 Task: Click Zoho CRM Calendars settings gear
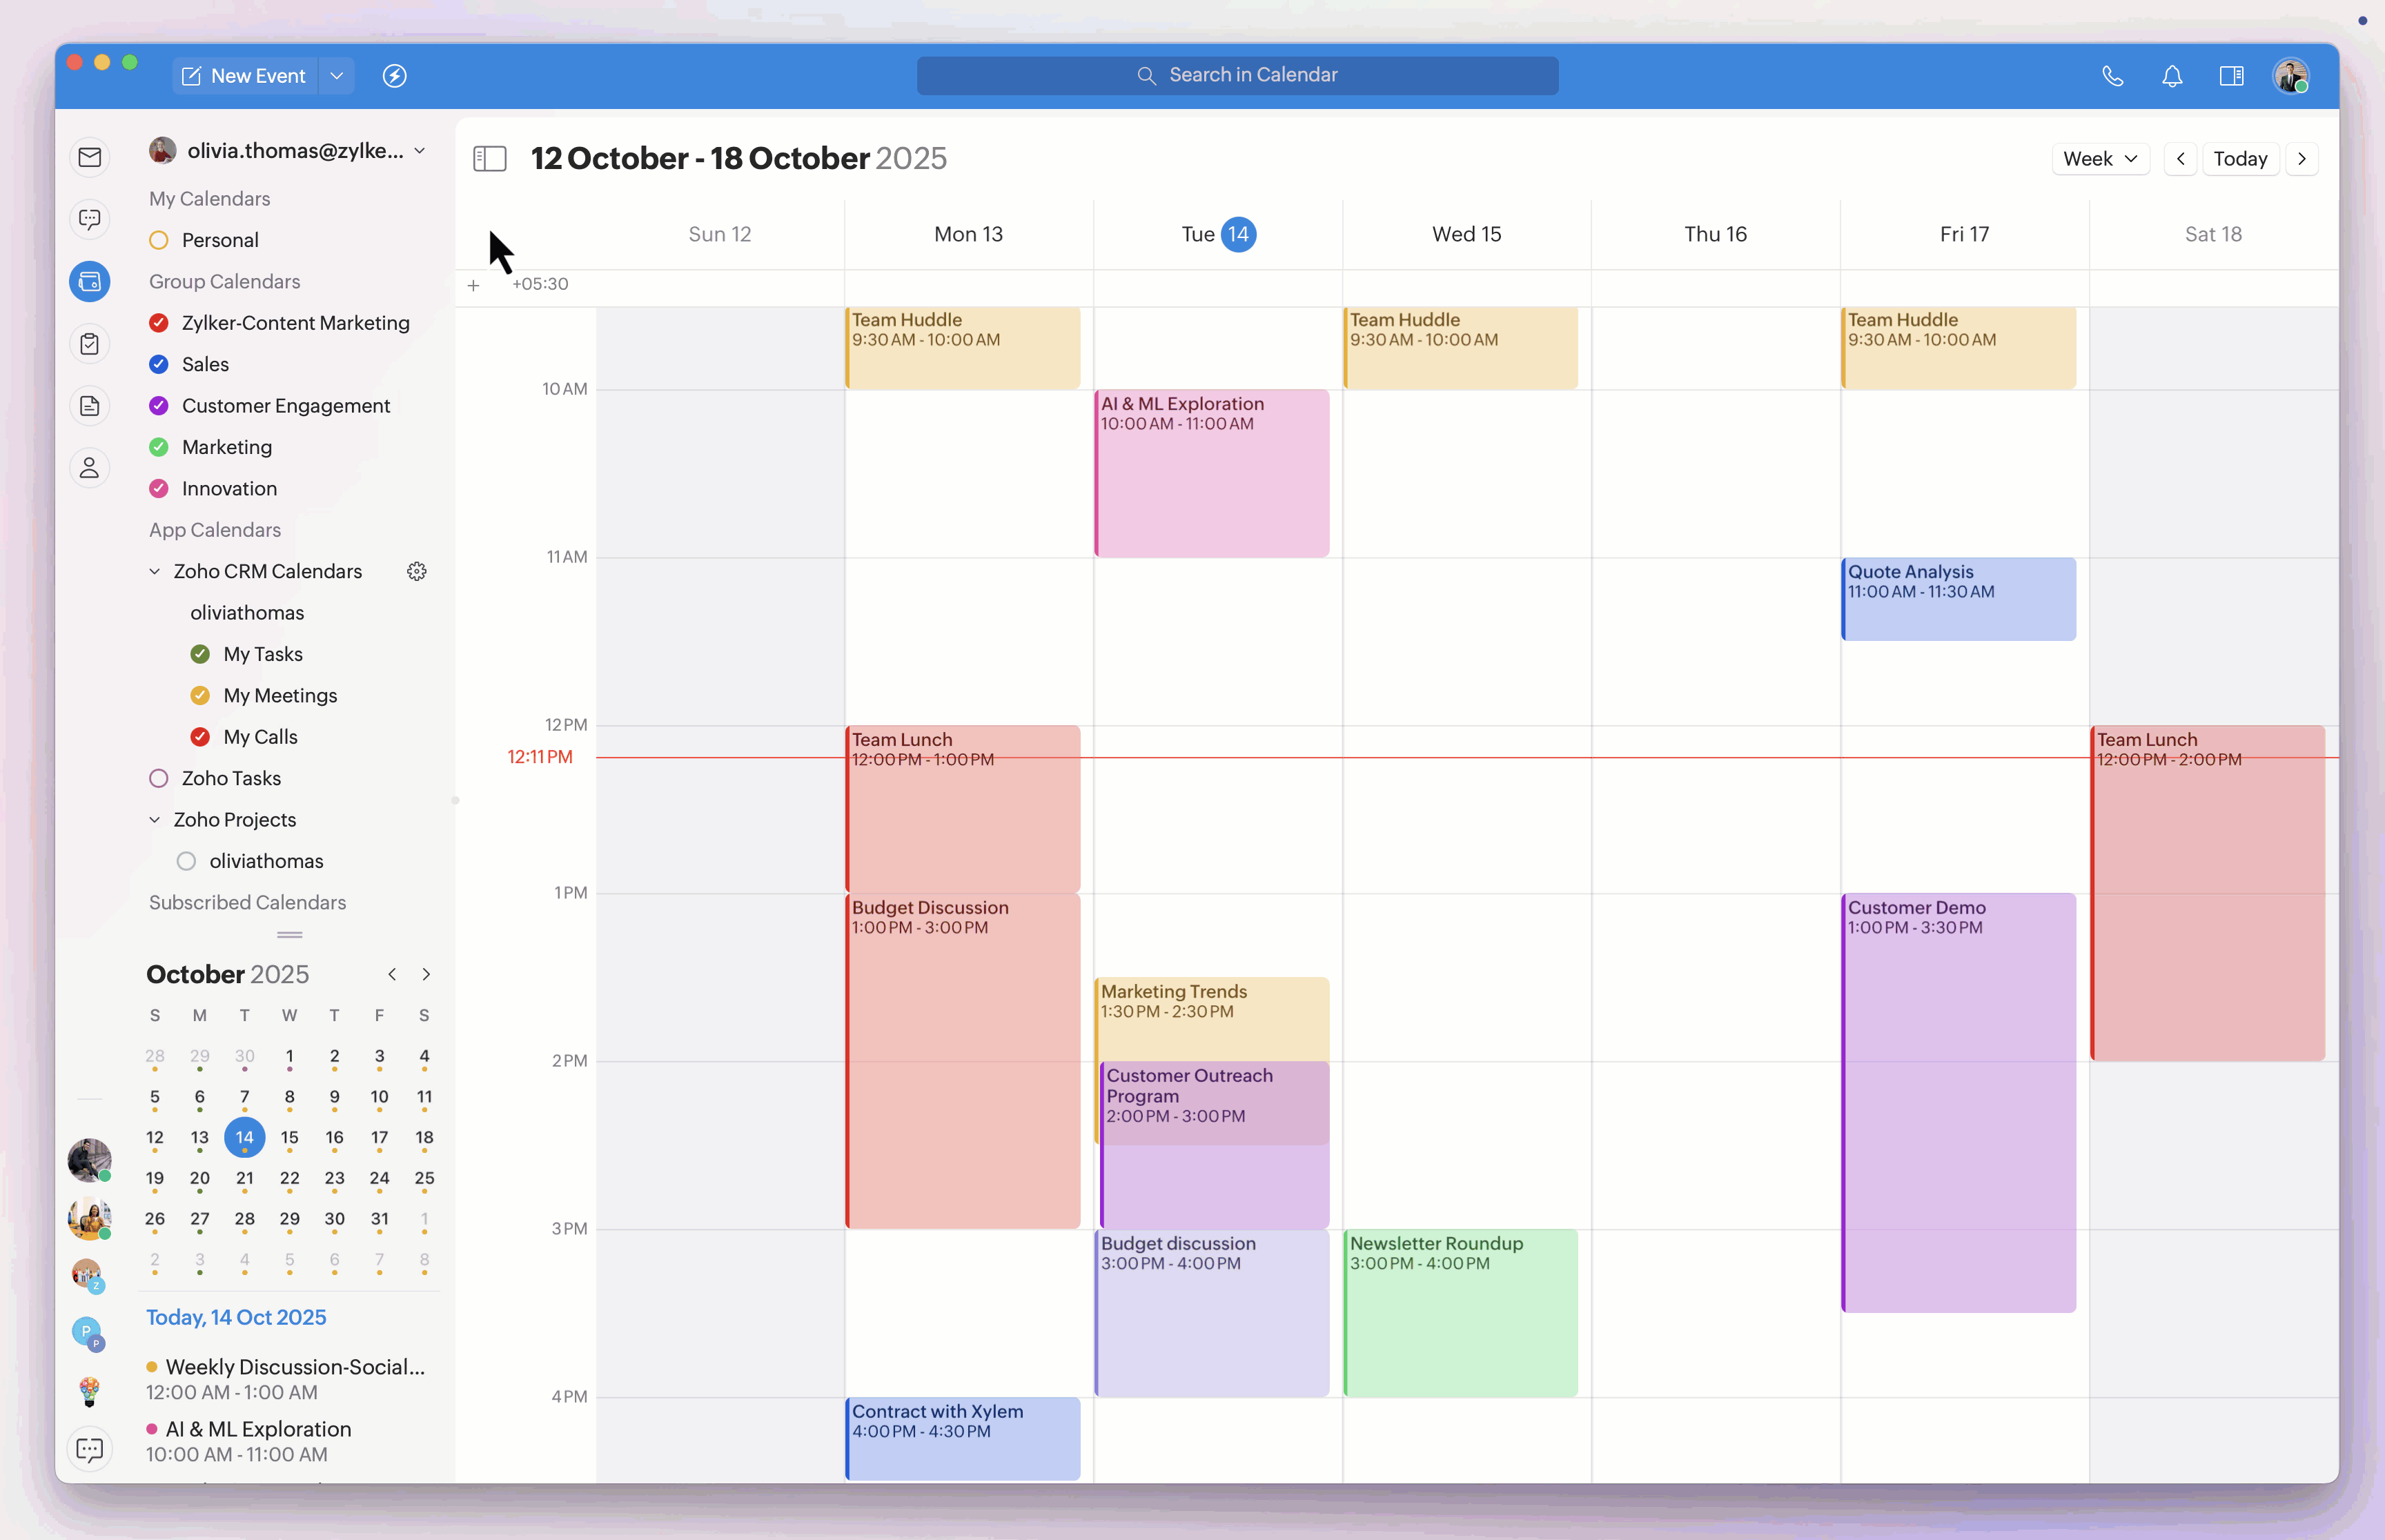click(x=417, y=571)
